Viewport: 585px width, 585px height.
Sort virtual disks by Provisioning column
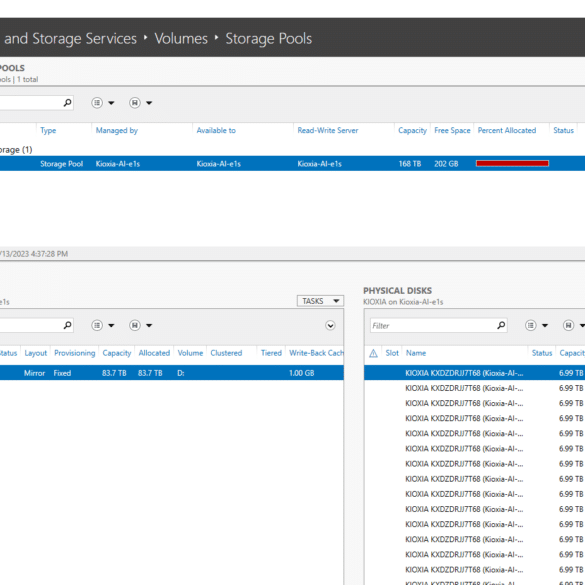(x=74, y=353)
